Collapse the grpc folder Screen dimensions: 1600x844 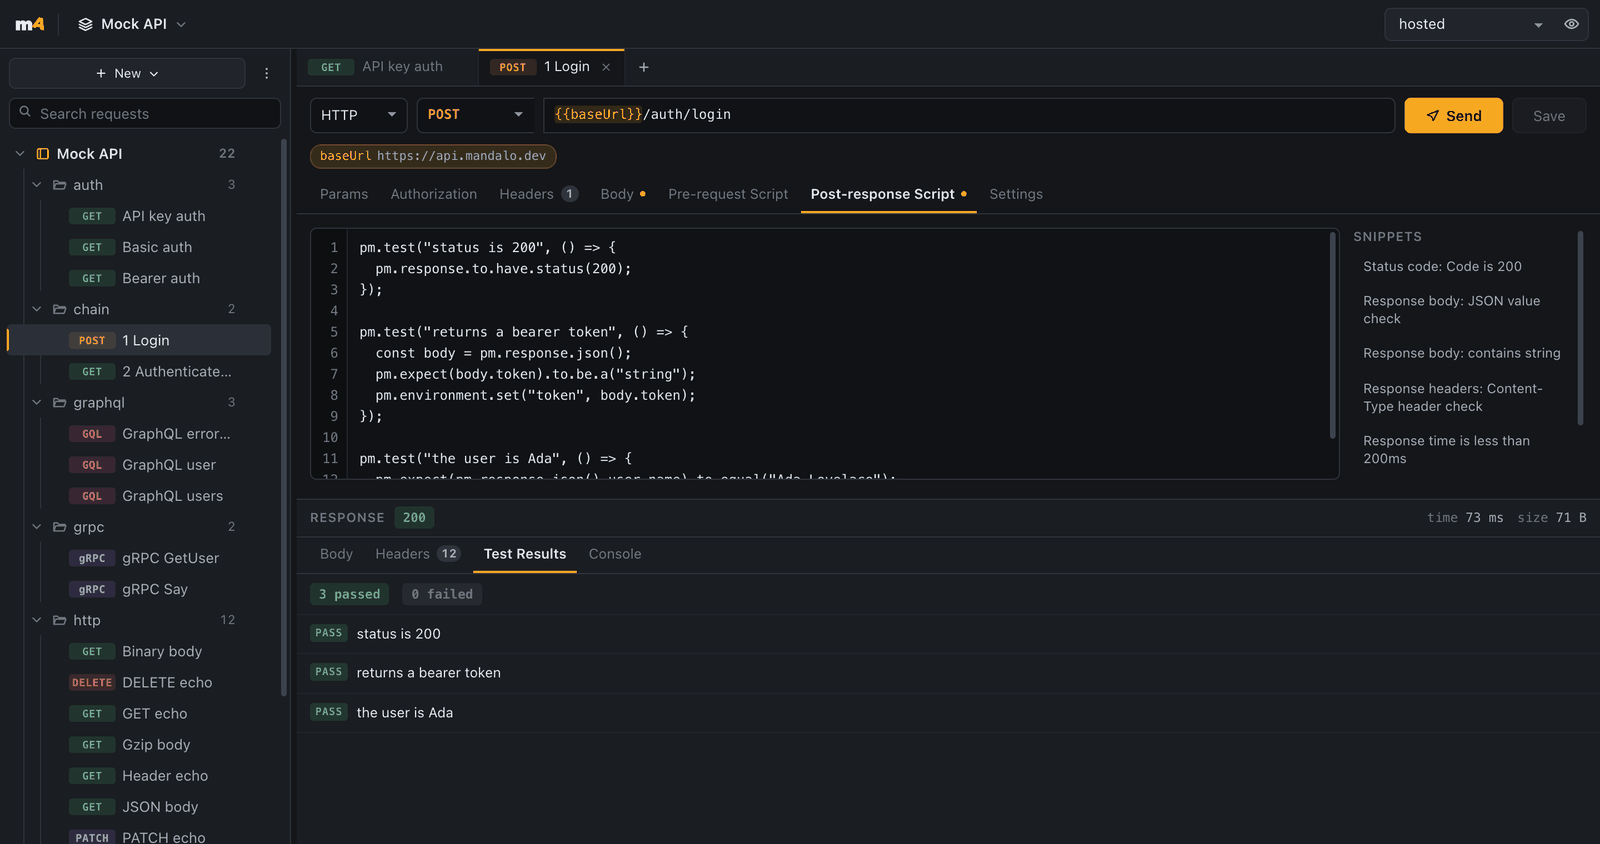(x=37, y=527)
